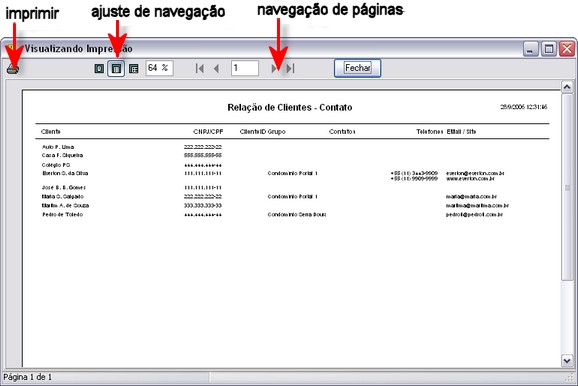Click the 'Cliente' column header
Screen dimensions: 578x386
(51, 132)
